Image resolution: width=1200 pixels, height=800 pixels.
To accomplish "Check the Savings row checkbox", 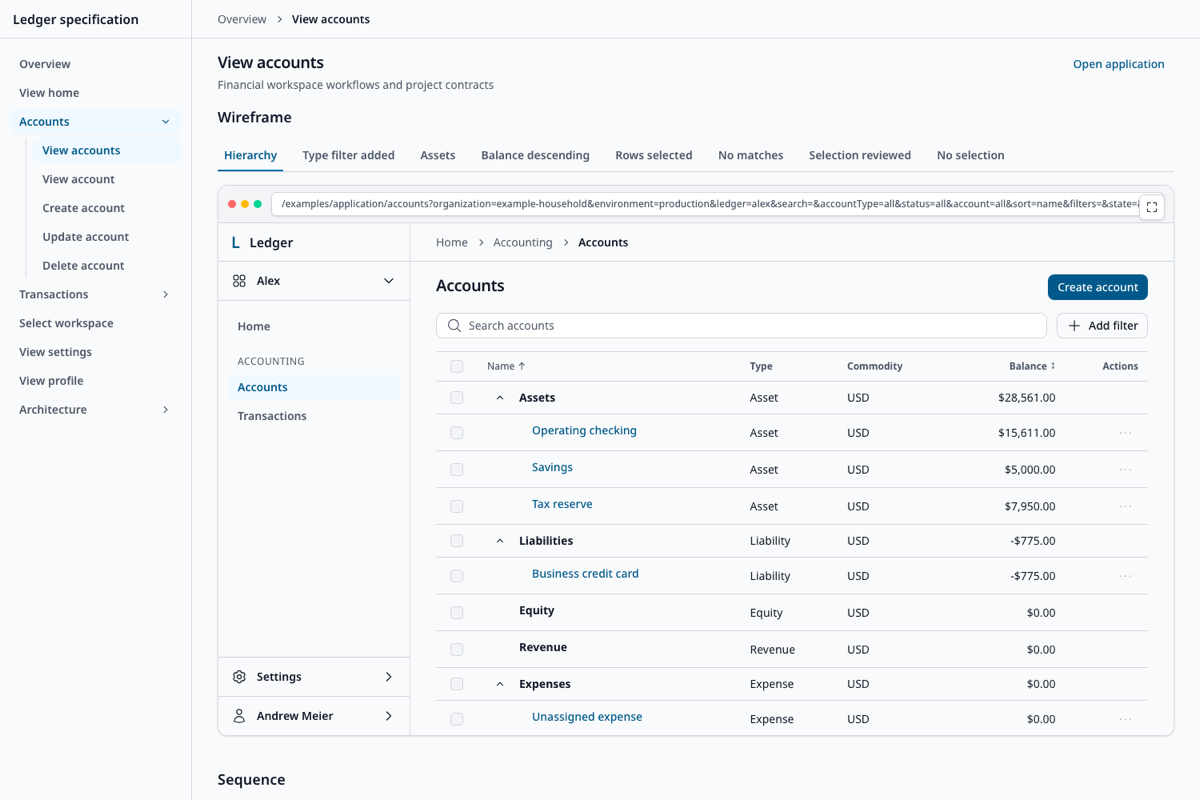I will pos(457,470).
